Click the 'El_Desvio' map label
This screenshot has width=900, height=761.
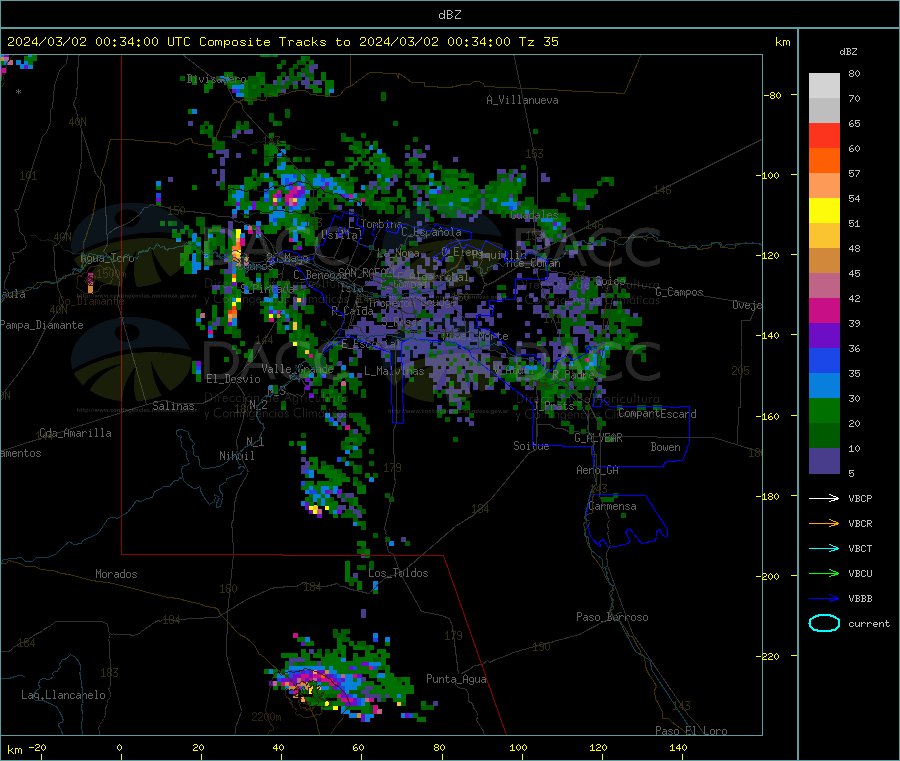(x=233, y=379)
